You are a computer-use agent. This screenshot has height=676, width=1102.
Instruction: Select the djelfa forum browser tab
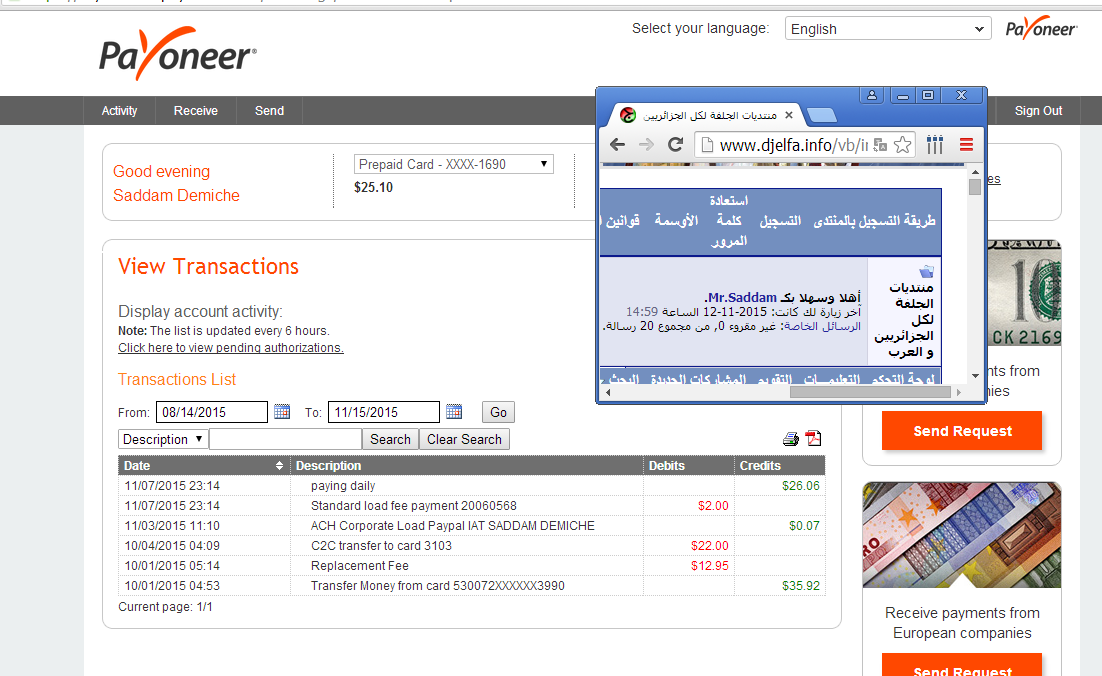[707, 115]
